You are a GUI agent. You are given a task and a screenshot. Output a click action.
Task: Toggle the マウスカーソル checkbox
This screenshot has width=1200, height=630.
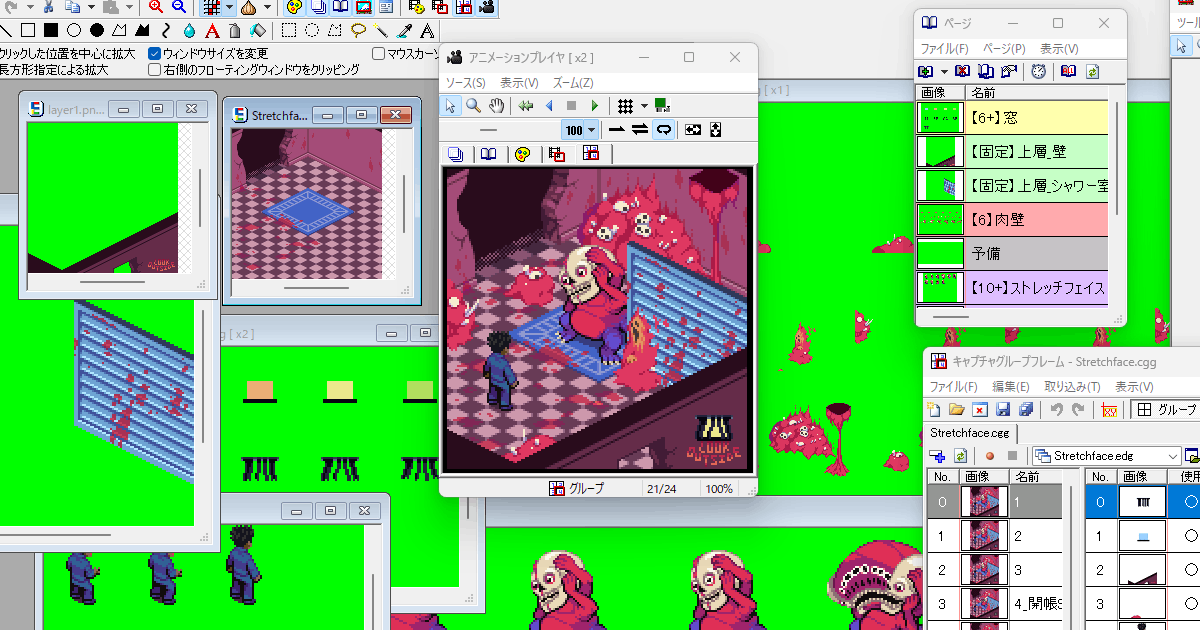pyautogui.click(x=379, y=53)
